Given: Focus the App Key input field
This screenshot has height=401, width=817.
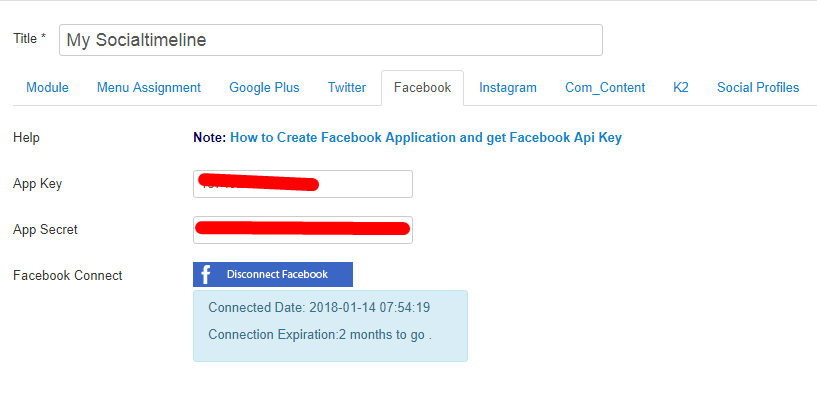Looking at the screenshot, I should (303, 184).
